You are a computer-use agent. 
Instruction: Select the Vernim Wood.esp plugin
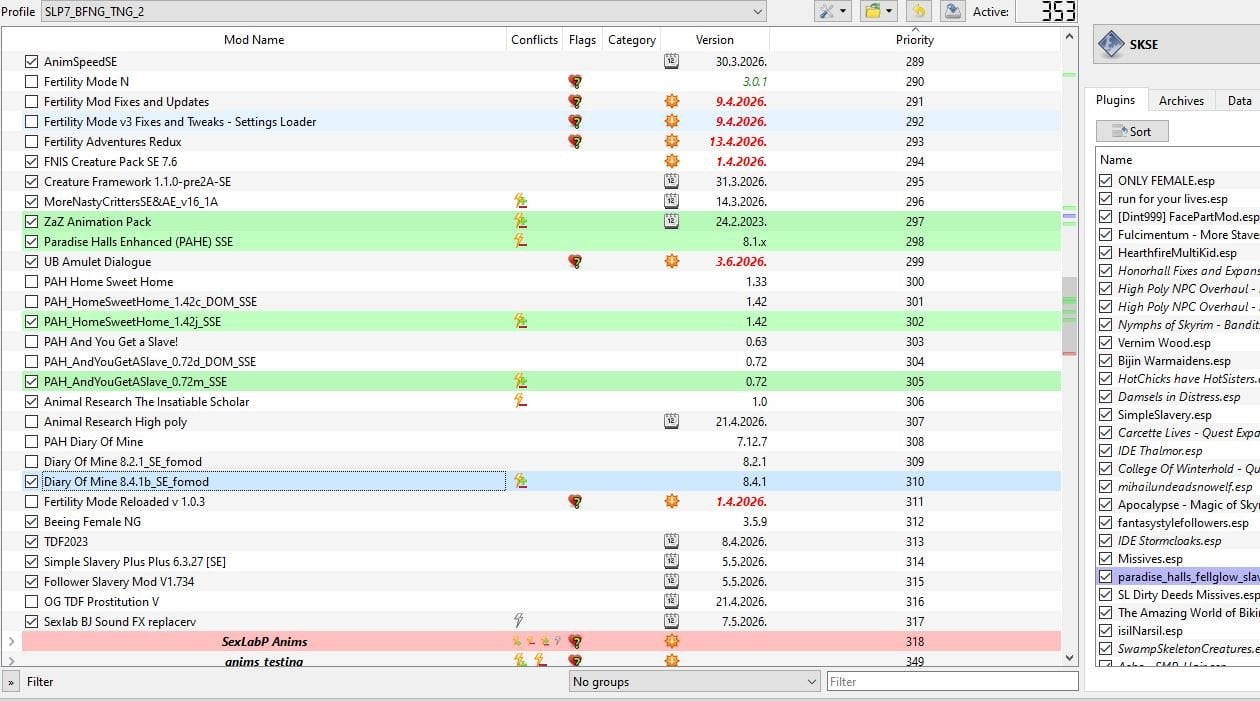[1178, 343]
